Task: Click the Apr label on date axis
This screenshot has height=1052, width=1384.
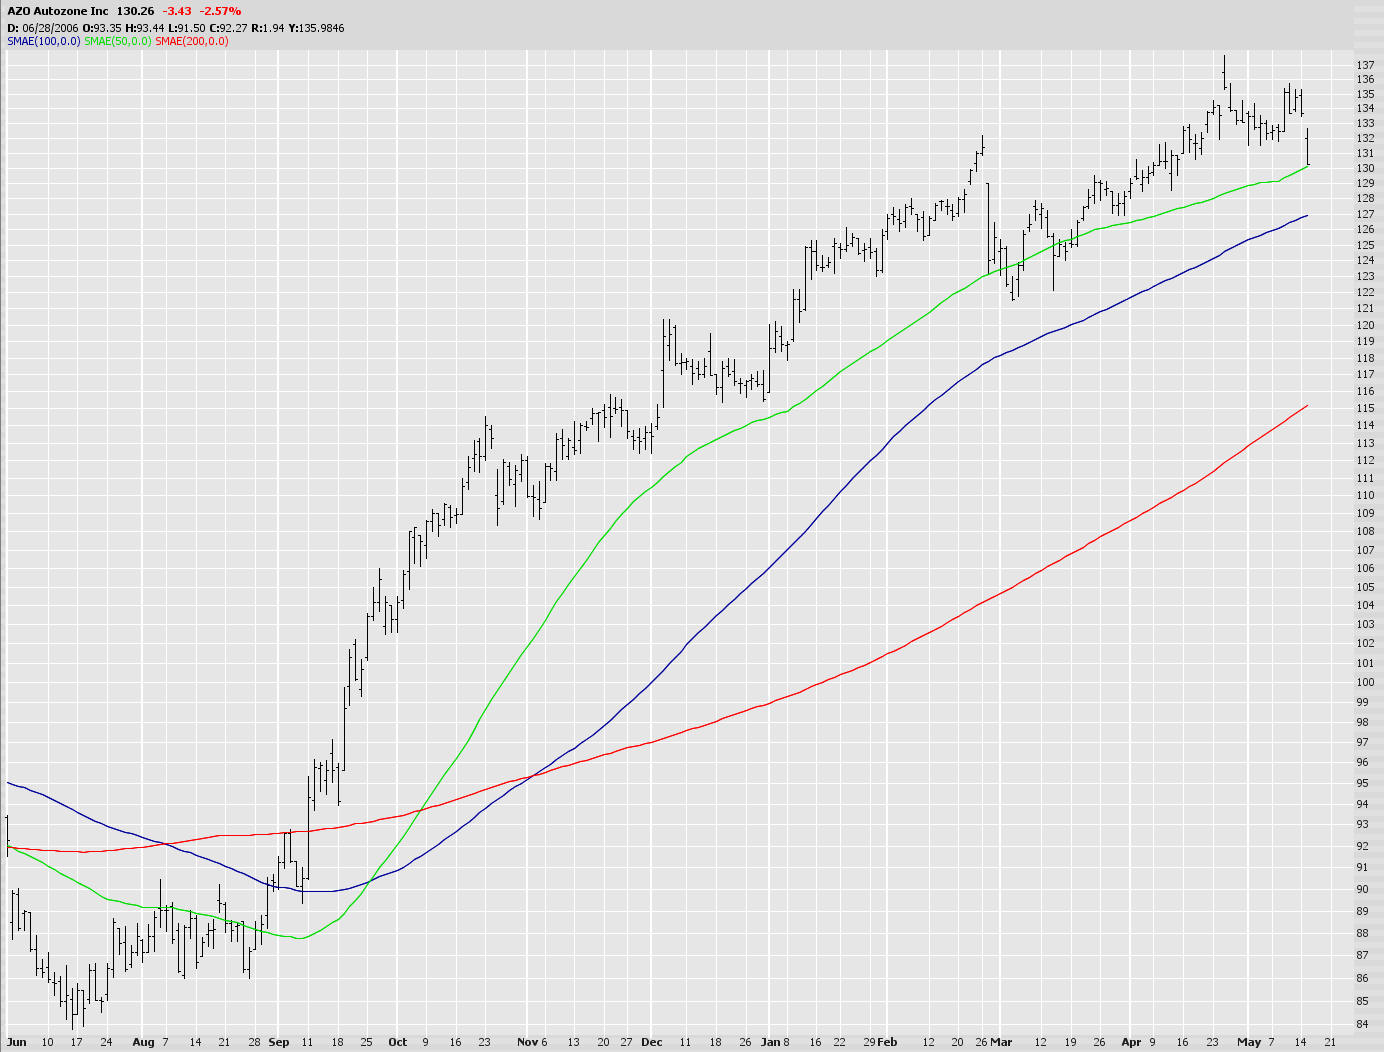Action: pos(1131,1042)
